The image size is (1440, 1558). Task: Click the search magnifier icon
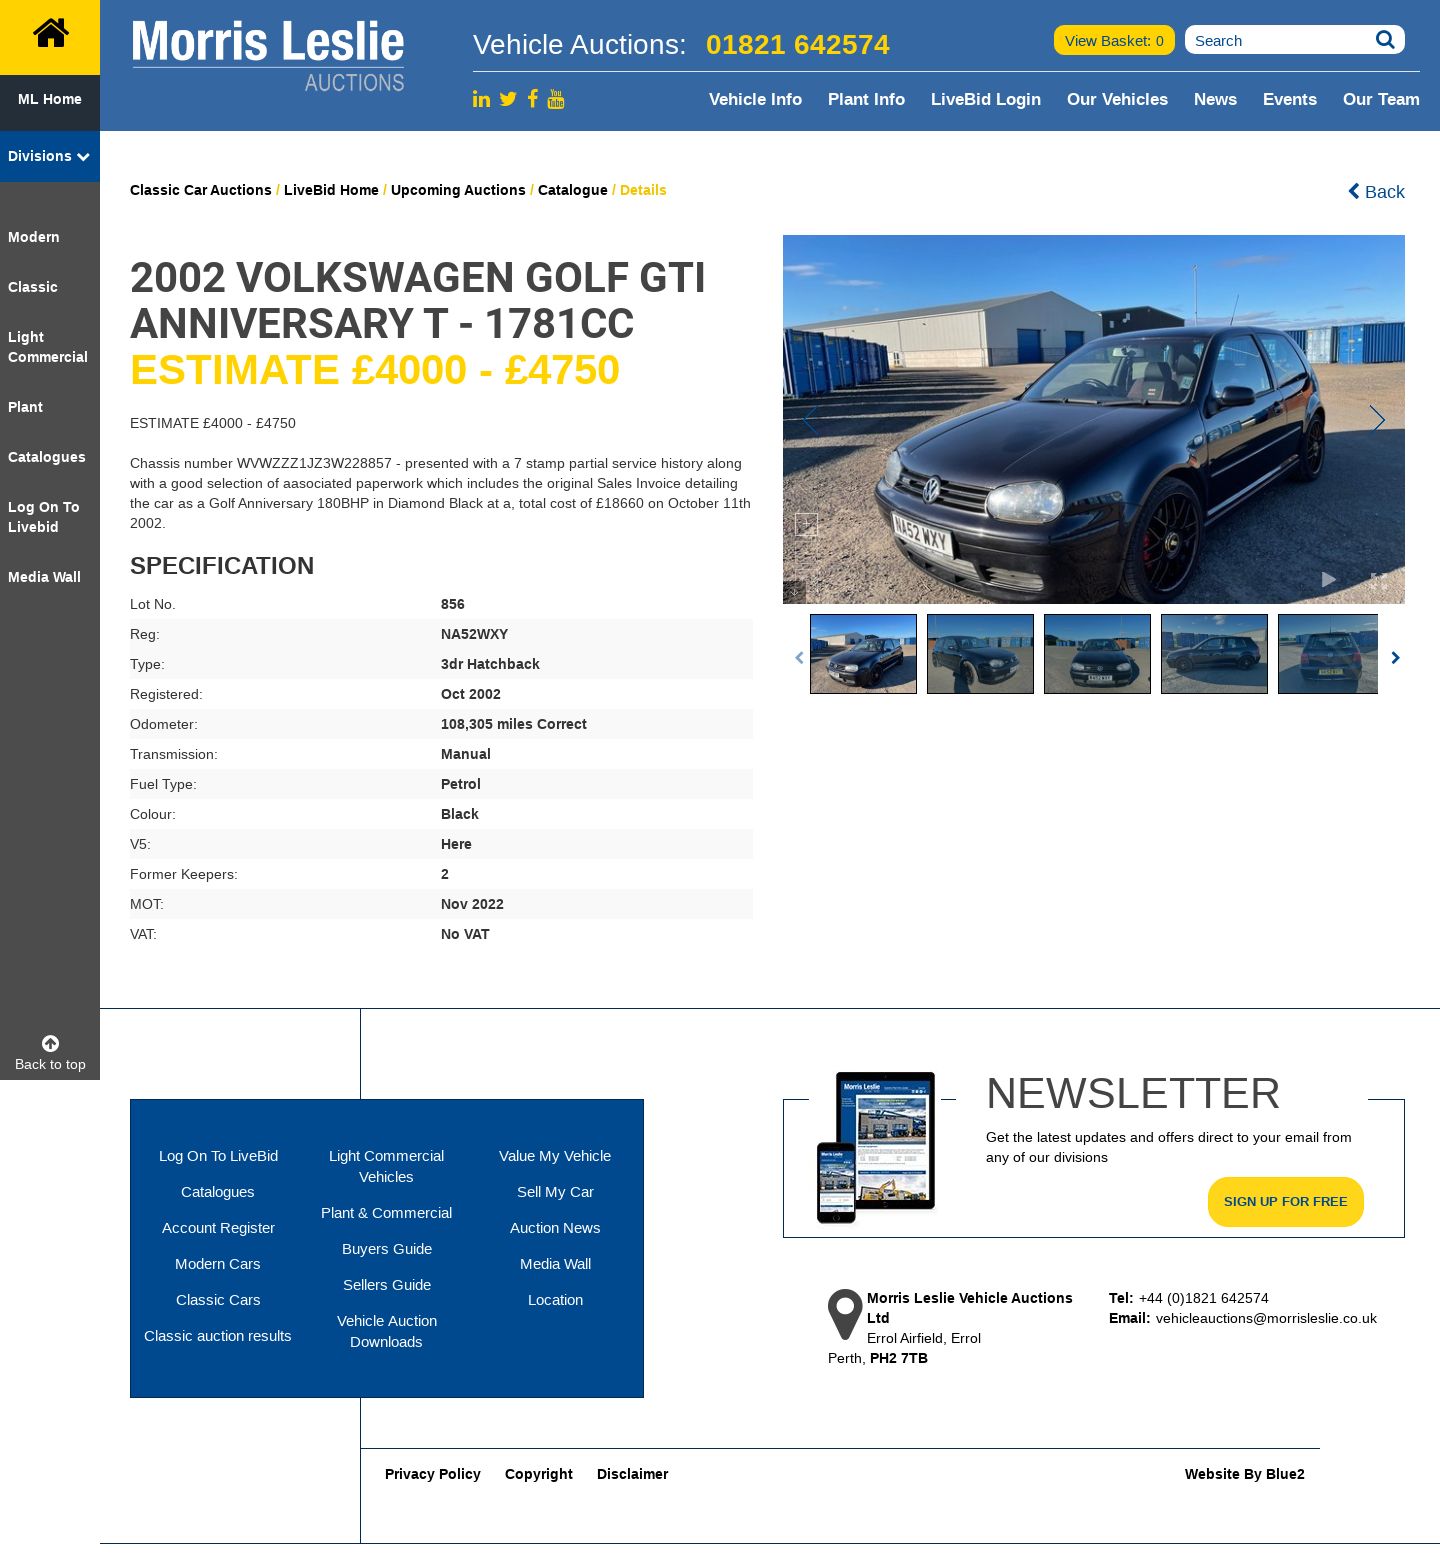tap(1385, 40)
